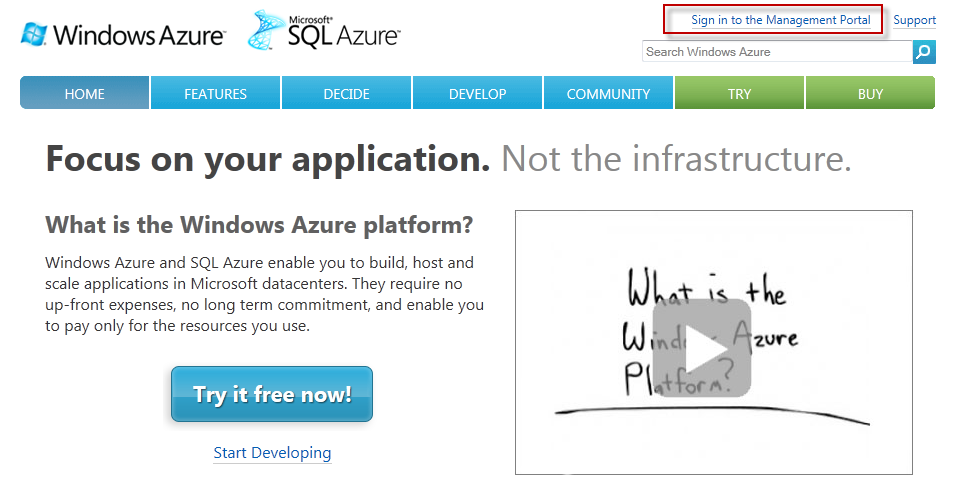Focus the Search Windows Azure field
The image size is (959, 492).
click(x=777, y=52)
